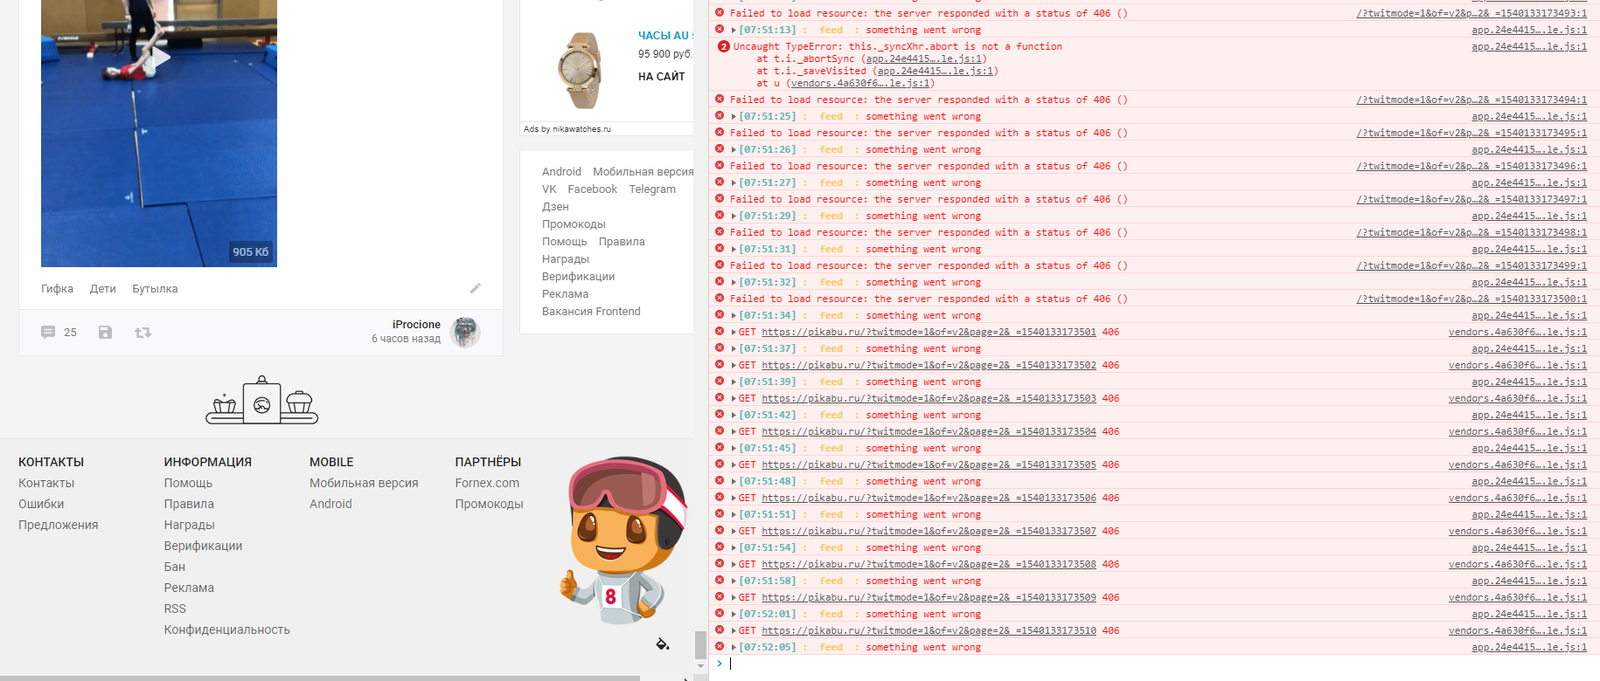The height and width of the screenshot is (681, 1600).
Task: Click the cupcake conveyor footer logo
Action: coord(261,401)
